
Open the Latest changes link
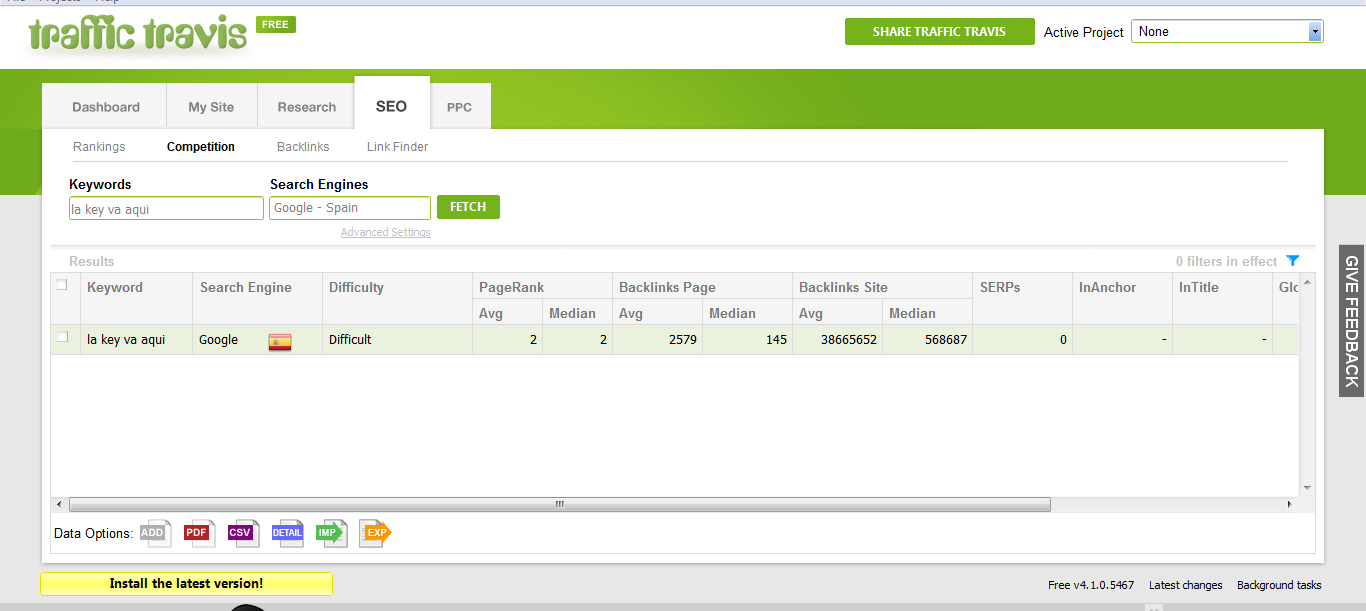point(1185,585)
